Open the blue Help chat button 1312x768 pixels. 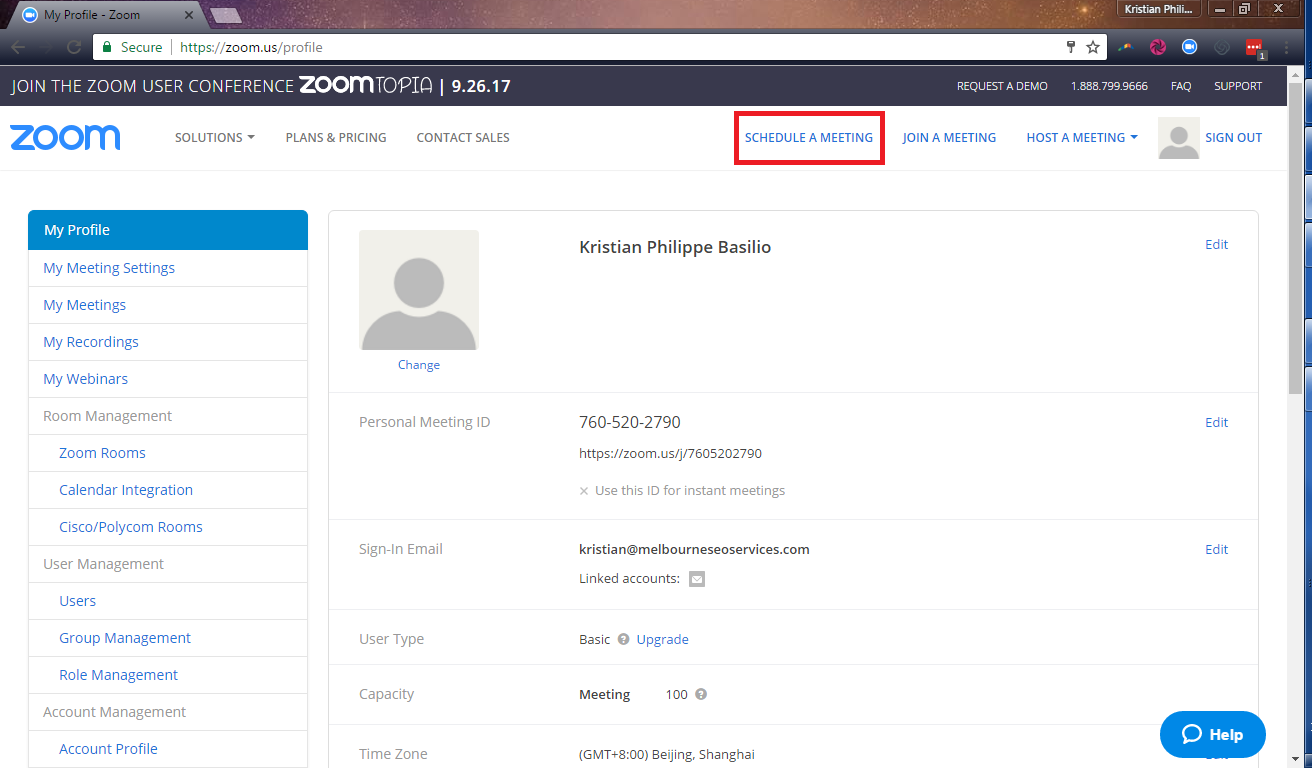[x=1213, y=734]
